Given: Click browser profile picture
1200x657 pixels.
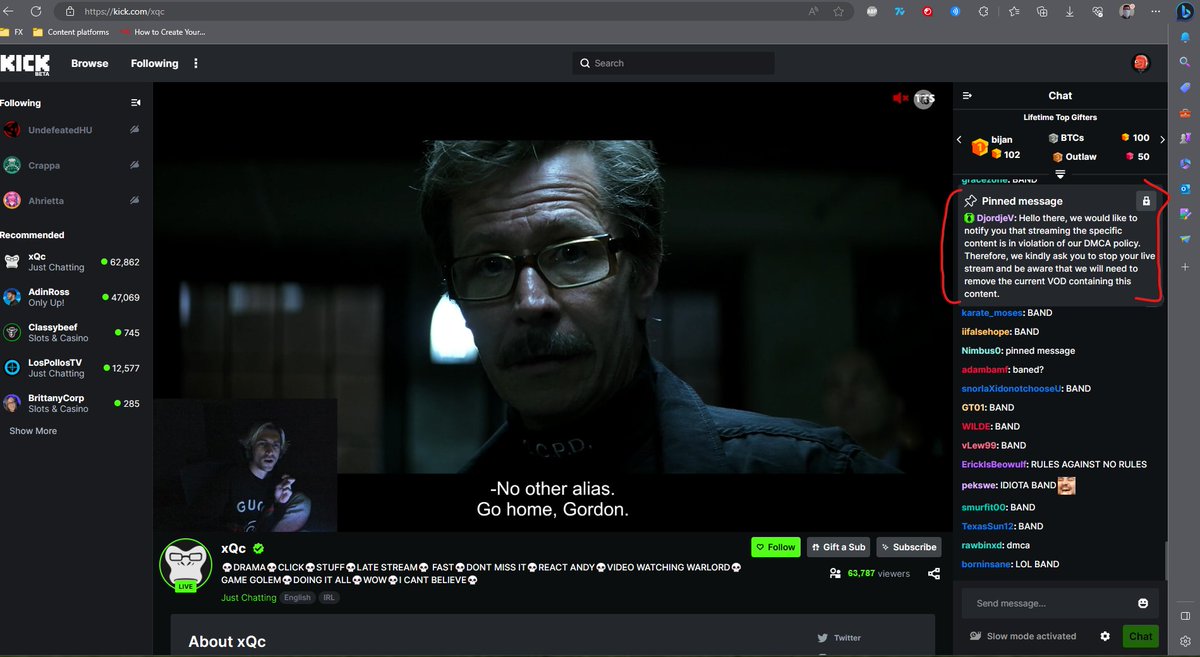Looking at the screenshot, I should pos(1127,11).
